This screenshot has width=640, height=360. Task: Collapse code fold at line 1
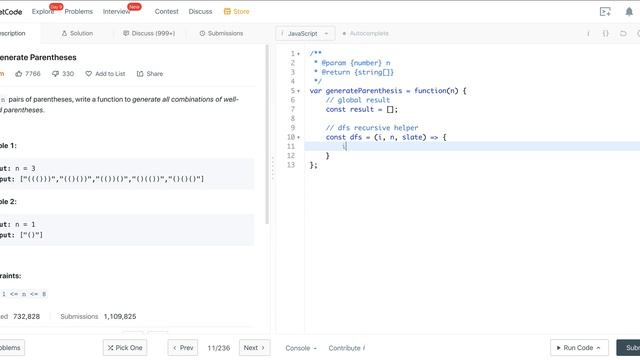(298, 54)
